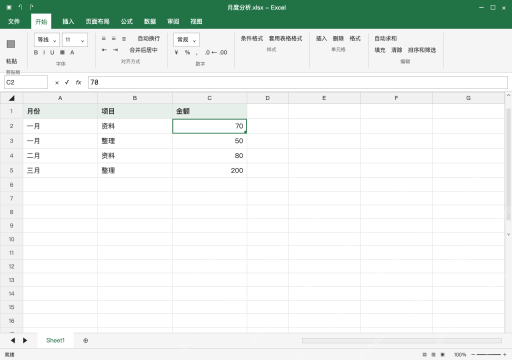
Task: Switch to the 视图 view tab
Action: (x=196, y=21)
